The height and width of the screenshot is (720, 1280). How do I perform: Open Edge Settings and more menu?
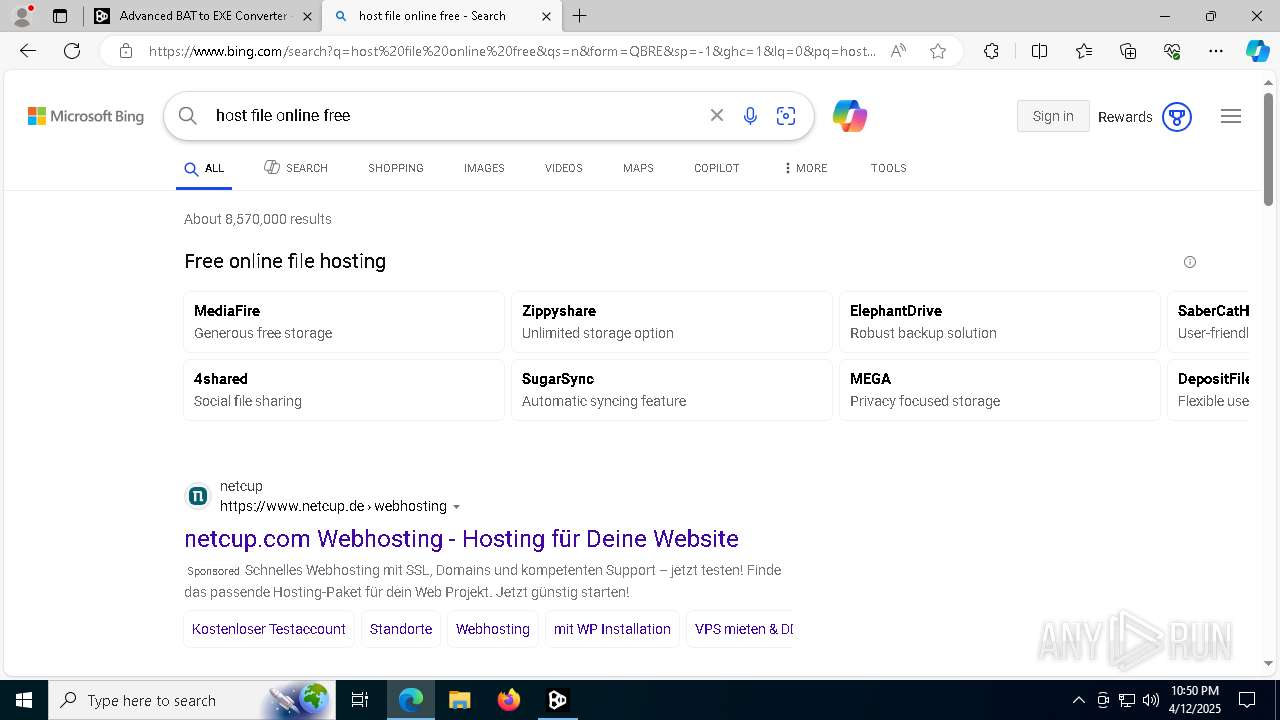(1216, 51)
